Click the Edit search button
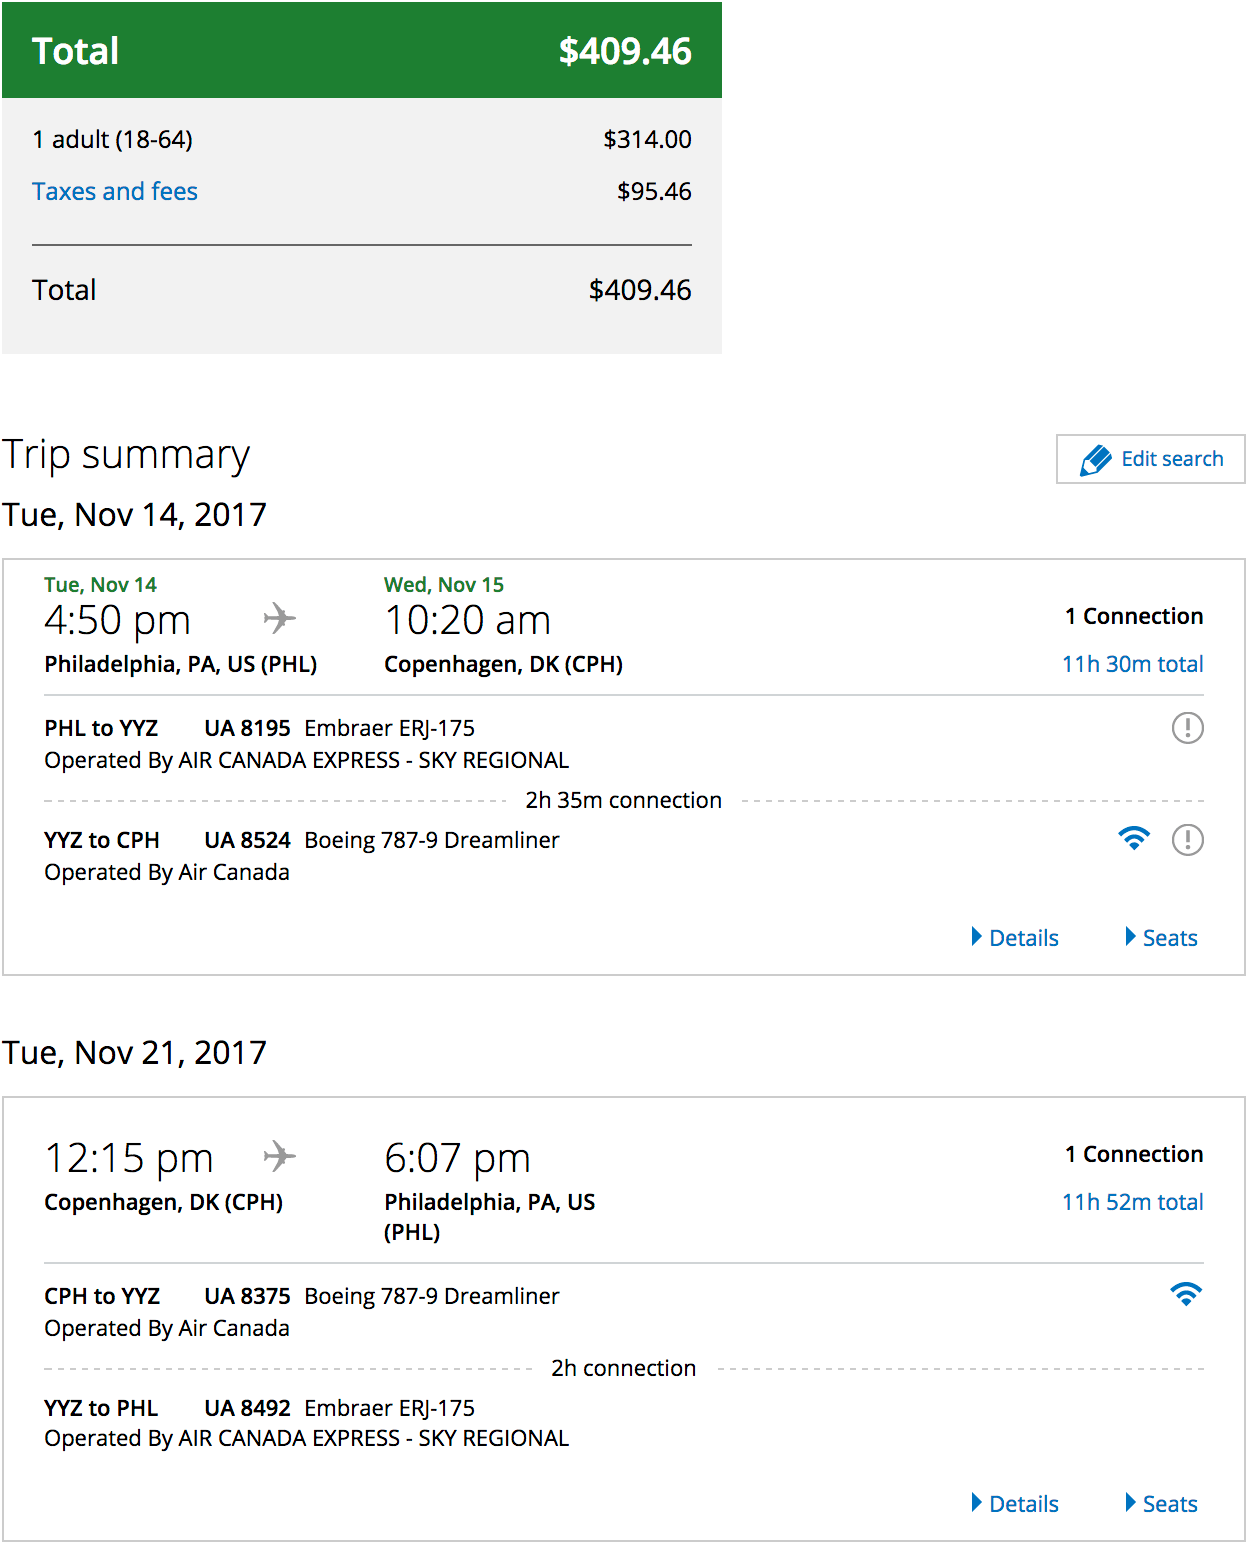1256x1548 pixels. pyautogui.click(x=1151, y=459)
